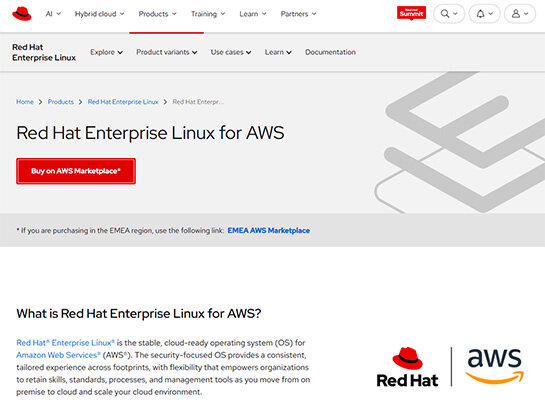Image resolution: width=545 pixels, height=405 pixels.
Task: Open the Documentation link
Action: [330, 52]
